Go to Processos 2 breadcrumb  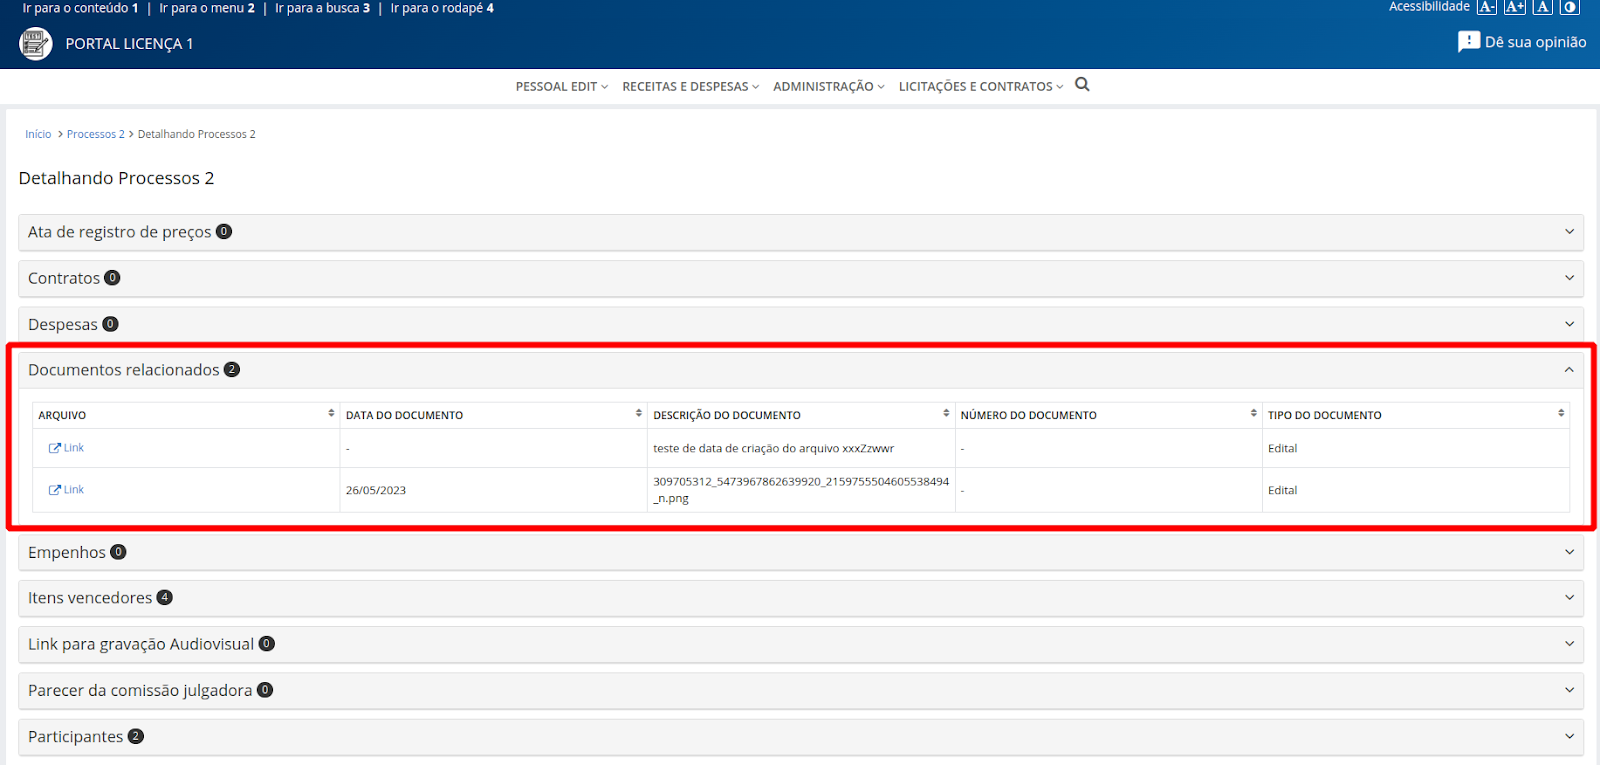[x=96, y=134]
